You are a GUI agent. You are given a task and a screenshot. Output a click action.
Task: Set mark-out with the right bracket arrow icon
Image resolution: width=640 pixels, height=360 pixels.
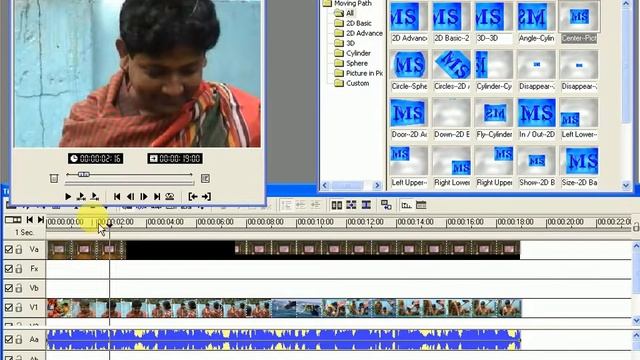[206, 197]
